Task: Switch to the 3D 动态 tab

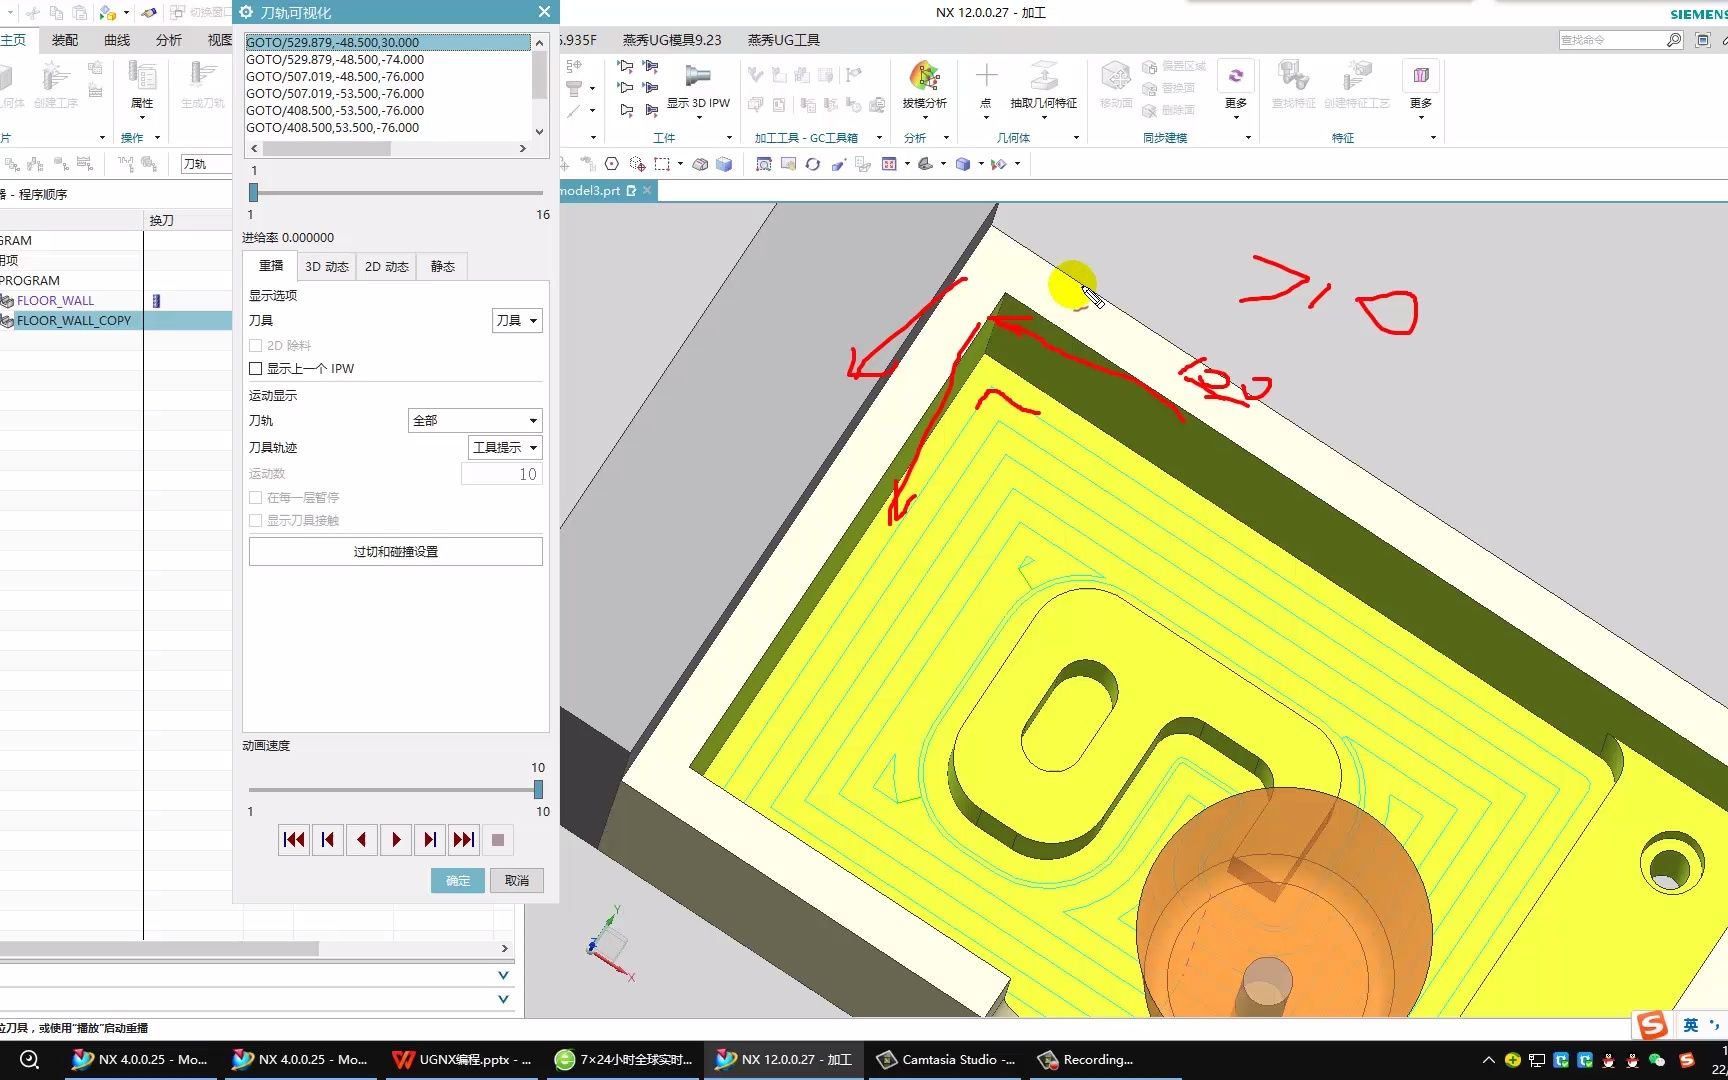Action: 327,267
